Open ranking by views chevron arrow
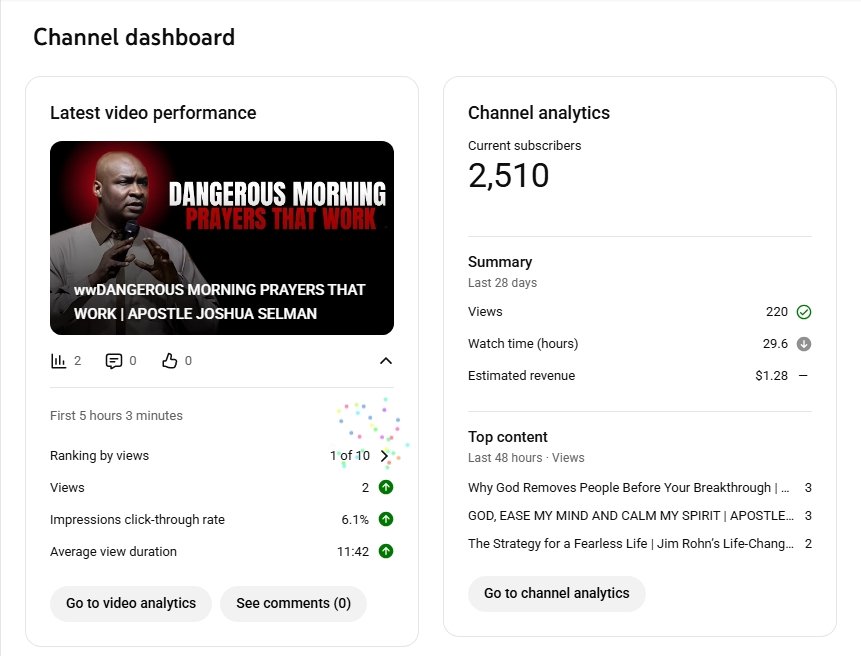The width and height of the screenshot is (861, 656). (385, 456)
